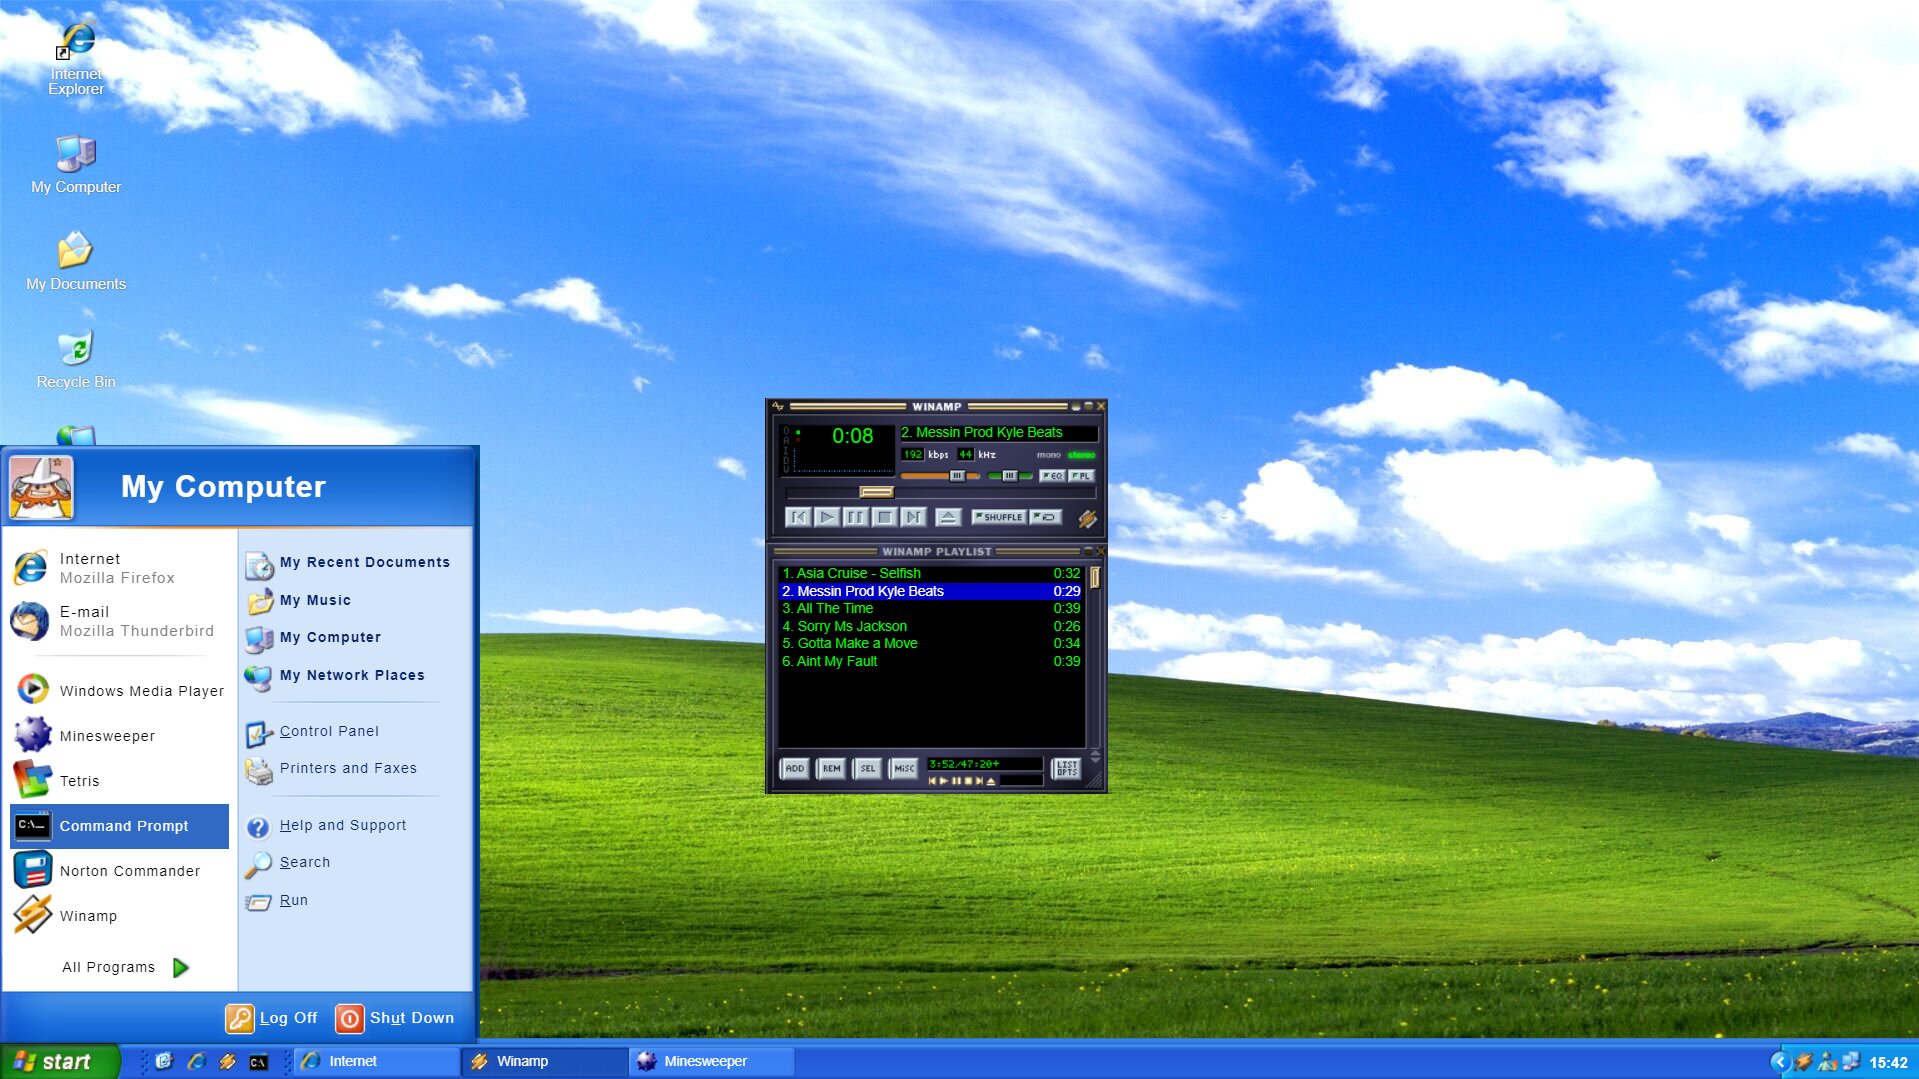Select playlist track Asia Cruise - Selfish
This screenshot has width=1919, height=1079.
[930, 573]
